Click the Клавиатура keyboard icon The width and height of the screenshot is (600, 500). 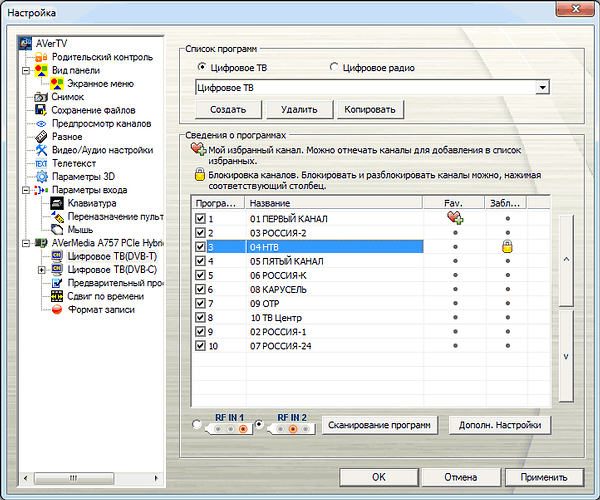point(57,203)
